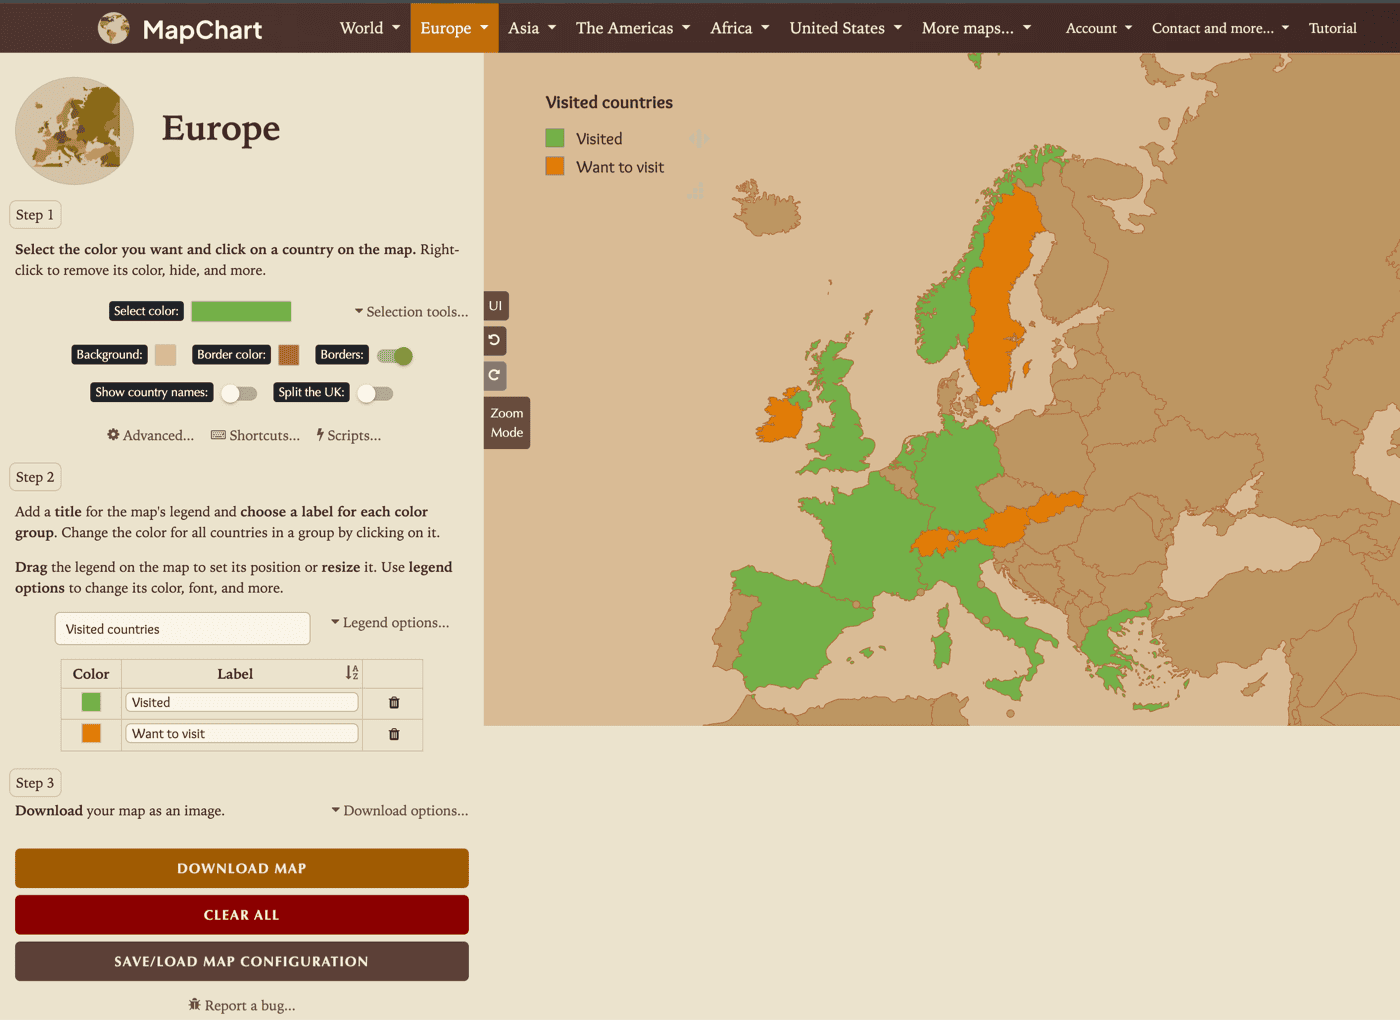Enable Show country names toggle
Image resolution: width=1400 pixels, height=1020 pixels.
[239, 393]
